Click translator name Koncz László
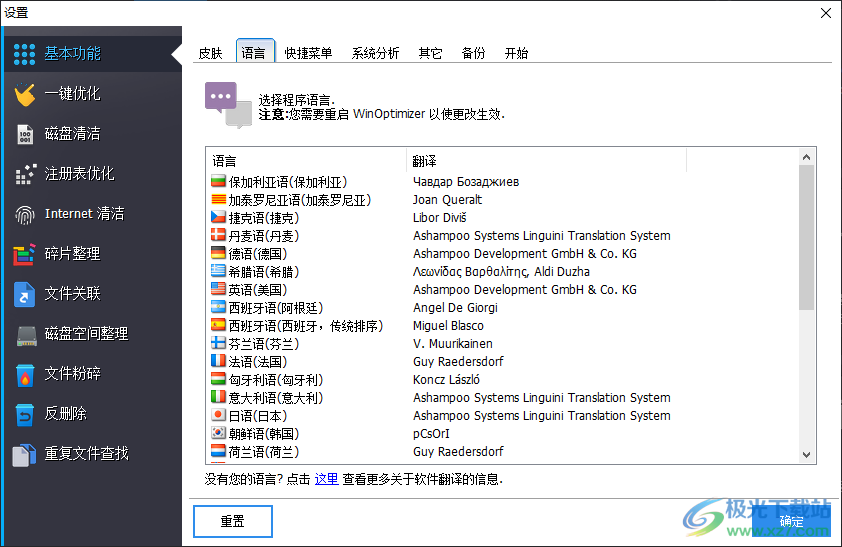 pos(446,380)
